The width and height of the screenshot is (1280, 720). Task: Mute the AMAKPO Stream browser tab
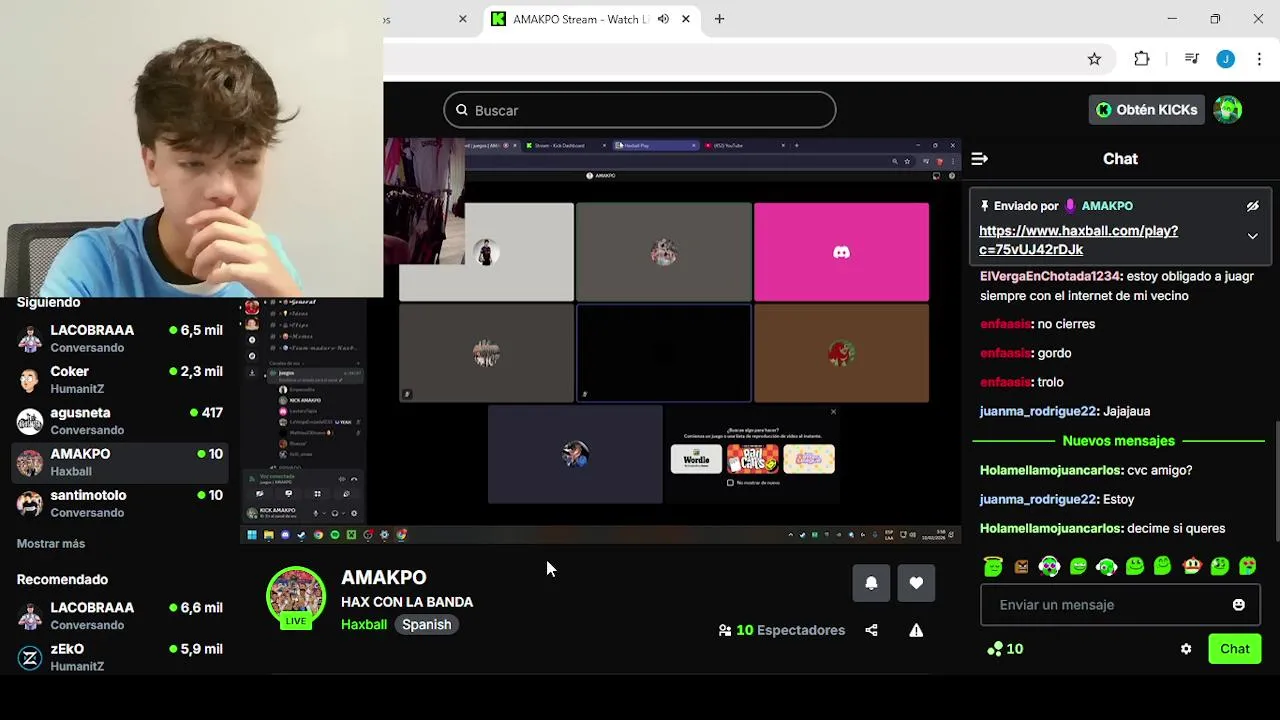pos(663,19)
